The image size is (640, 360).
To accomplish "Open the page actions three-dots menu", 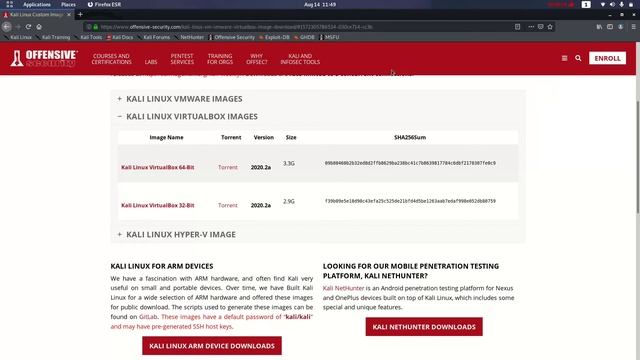I will coord(531,27).
